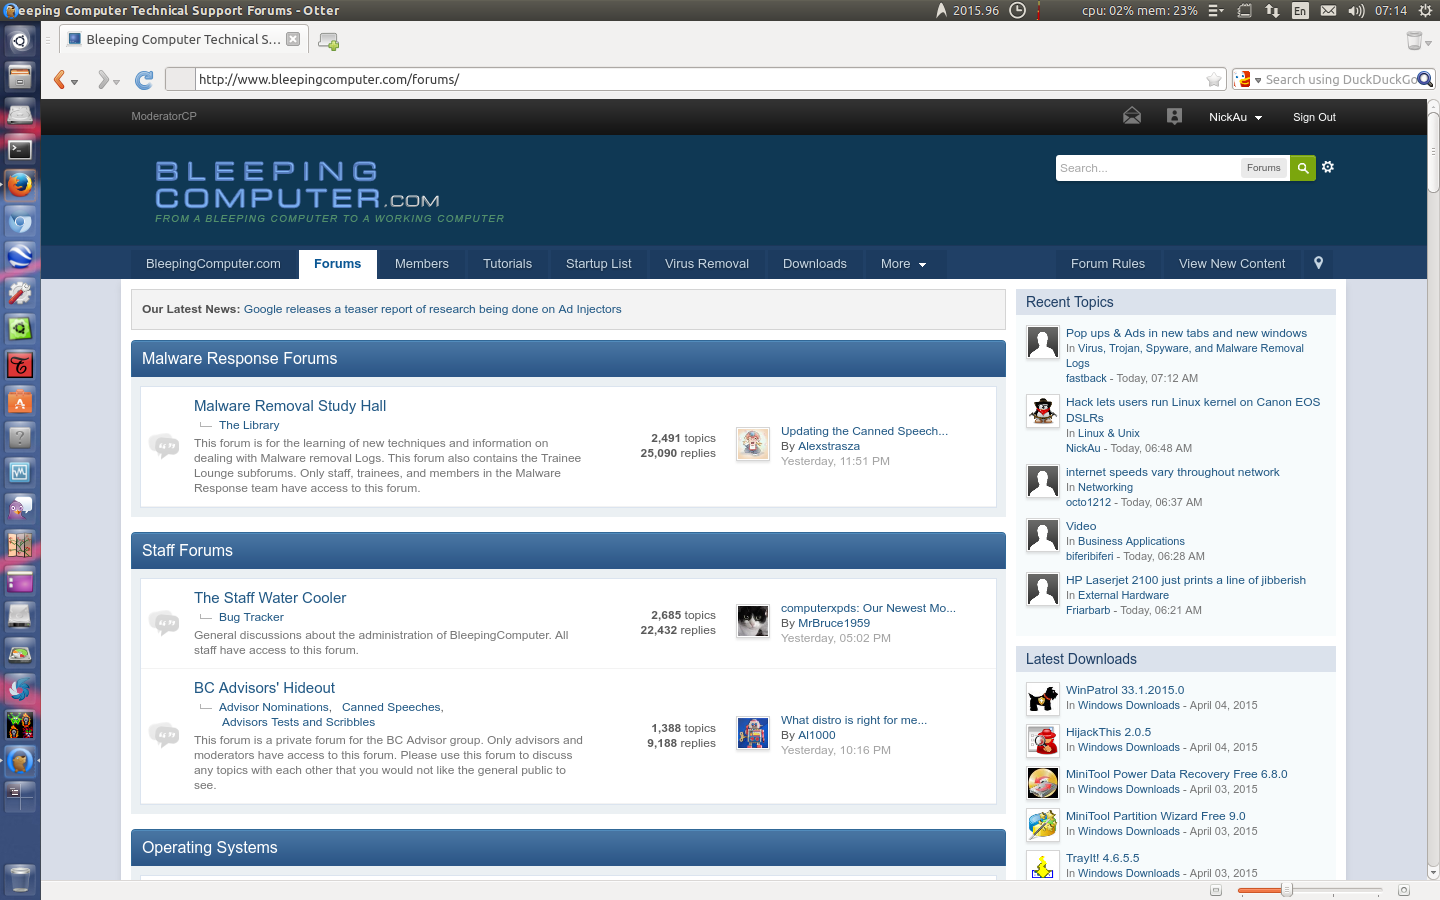Open the system gear menu in top panel

(1427, 10)
